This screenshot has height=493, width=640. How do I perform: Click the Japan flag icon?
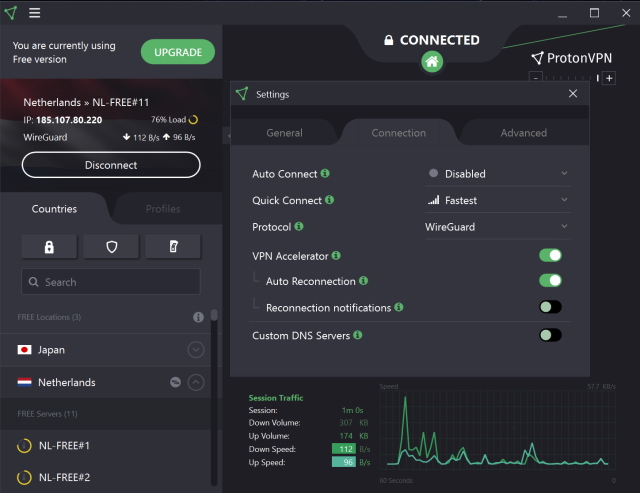tap(24, 350)
